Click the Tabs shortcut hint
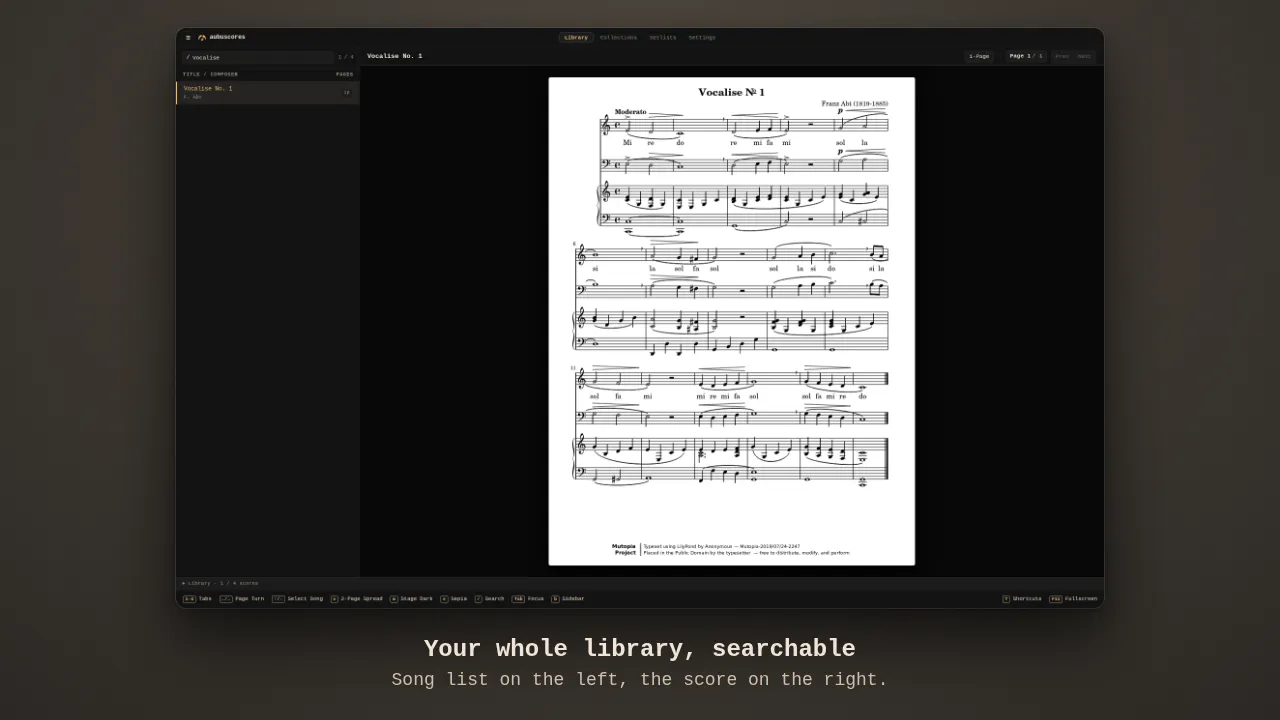Image resolution: width=1280 pixels, height=720 pixels. click(x=197, y=599)
